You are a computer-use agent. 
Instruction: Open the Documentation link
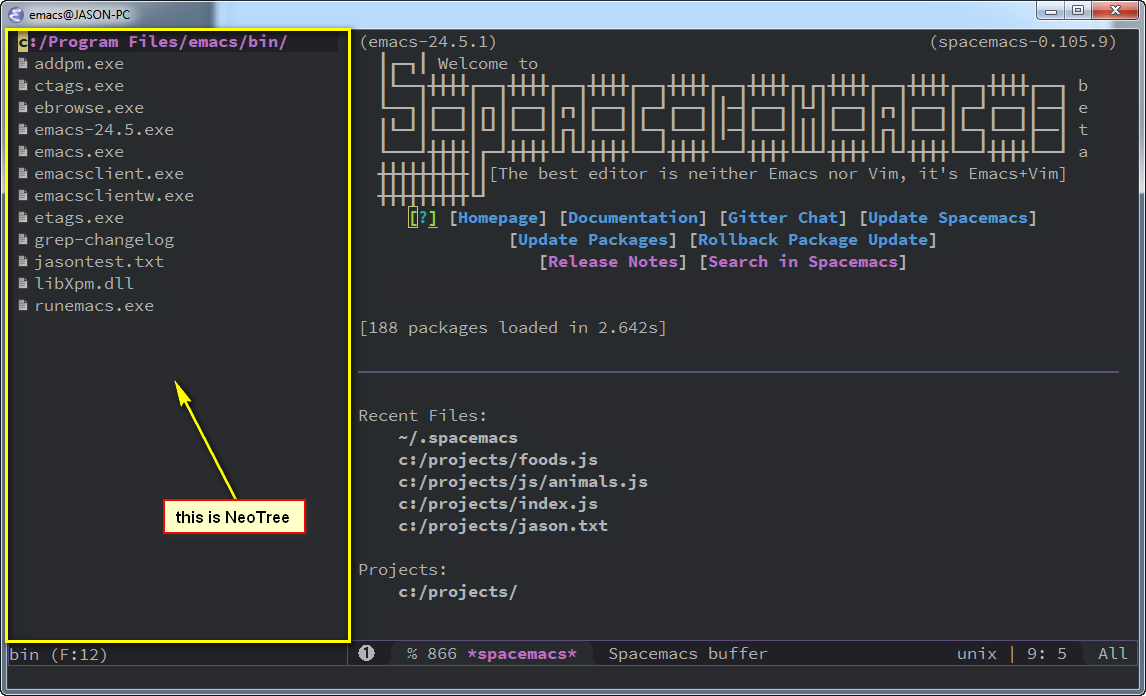point(633,218)
